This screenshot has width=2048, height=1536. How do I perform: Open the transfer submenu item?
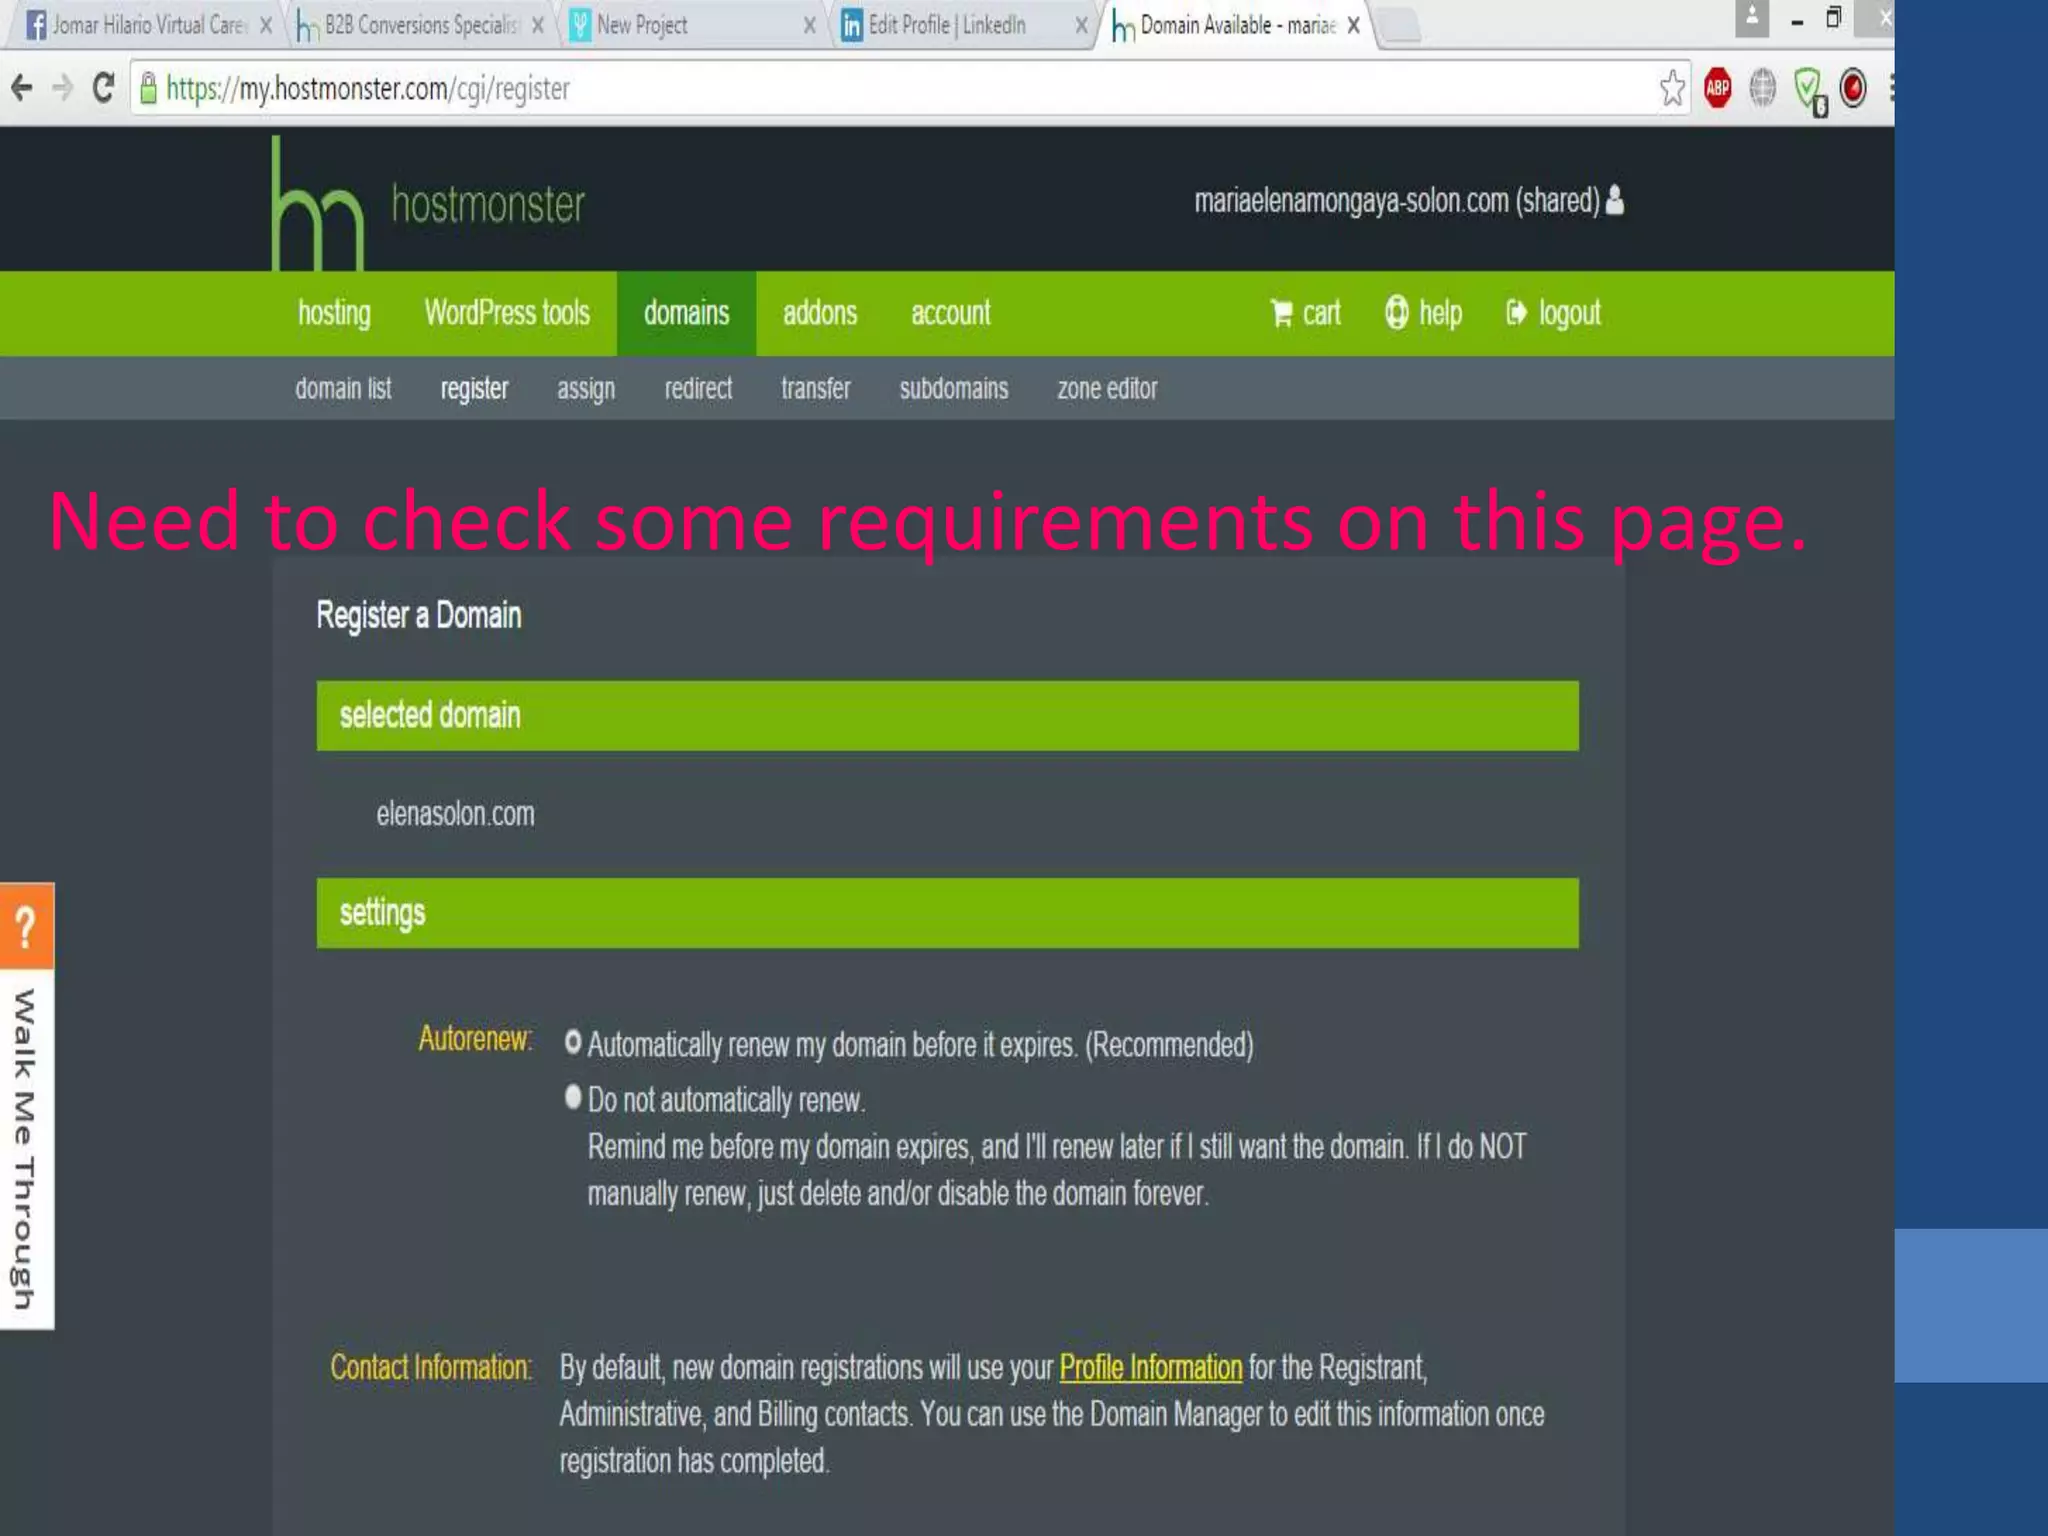click(815, 388)
